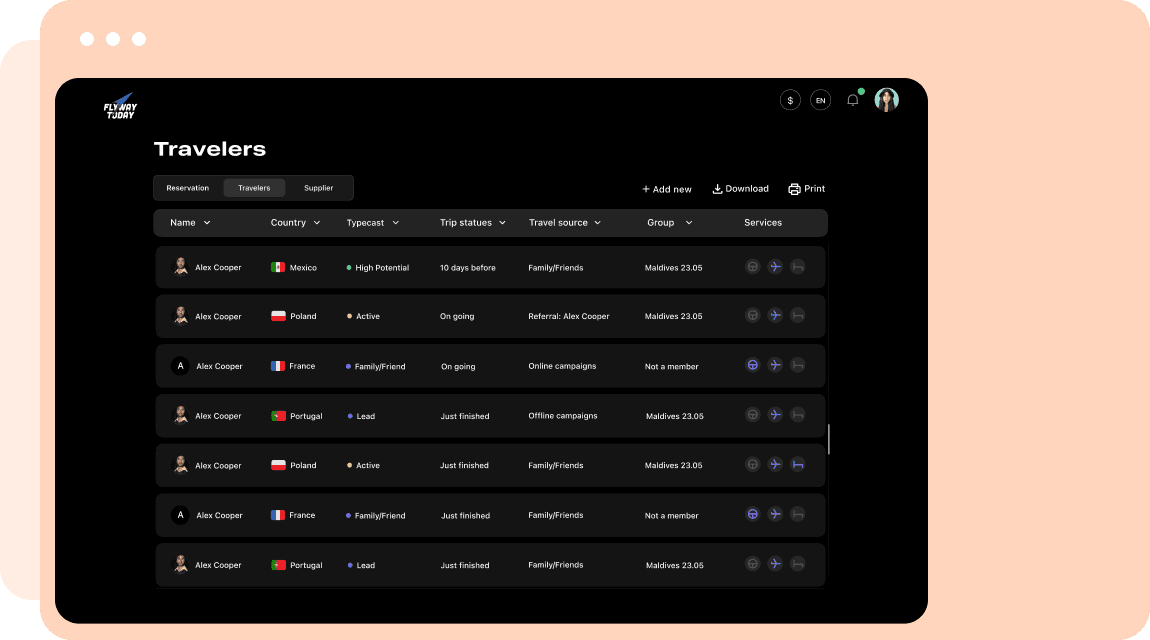Click the car service icon in Mexico row

pos(752,267)
